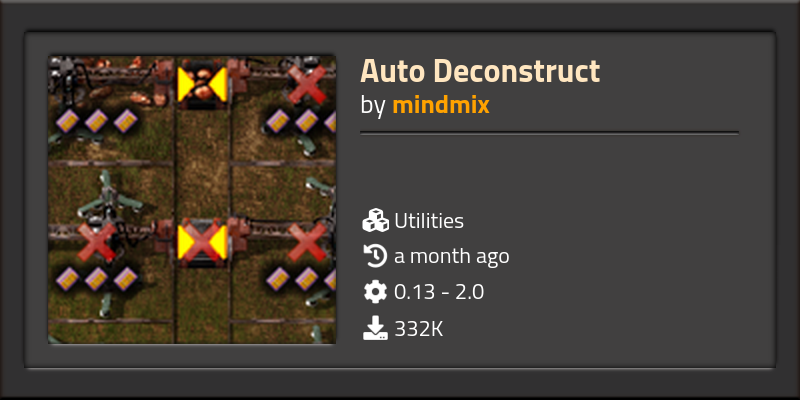Click the top-left group of purple chips
This screenshot has height=400, width=800.
click(x=96, y=121)
